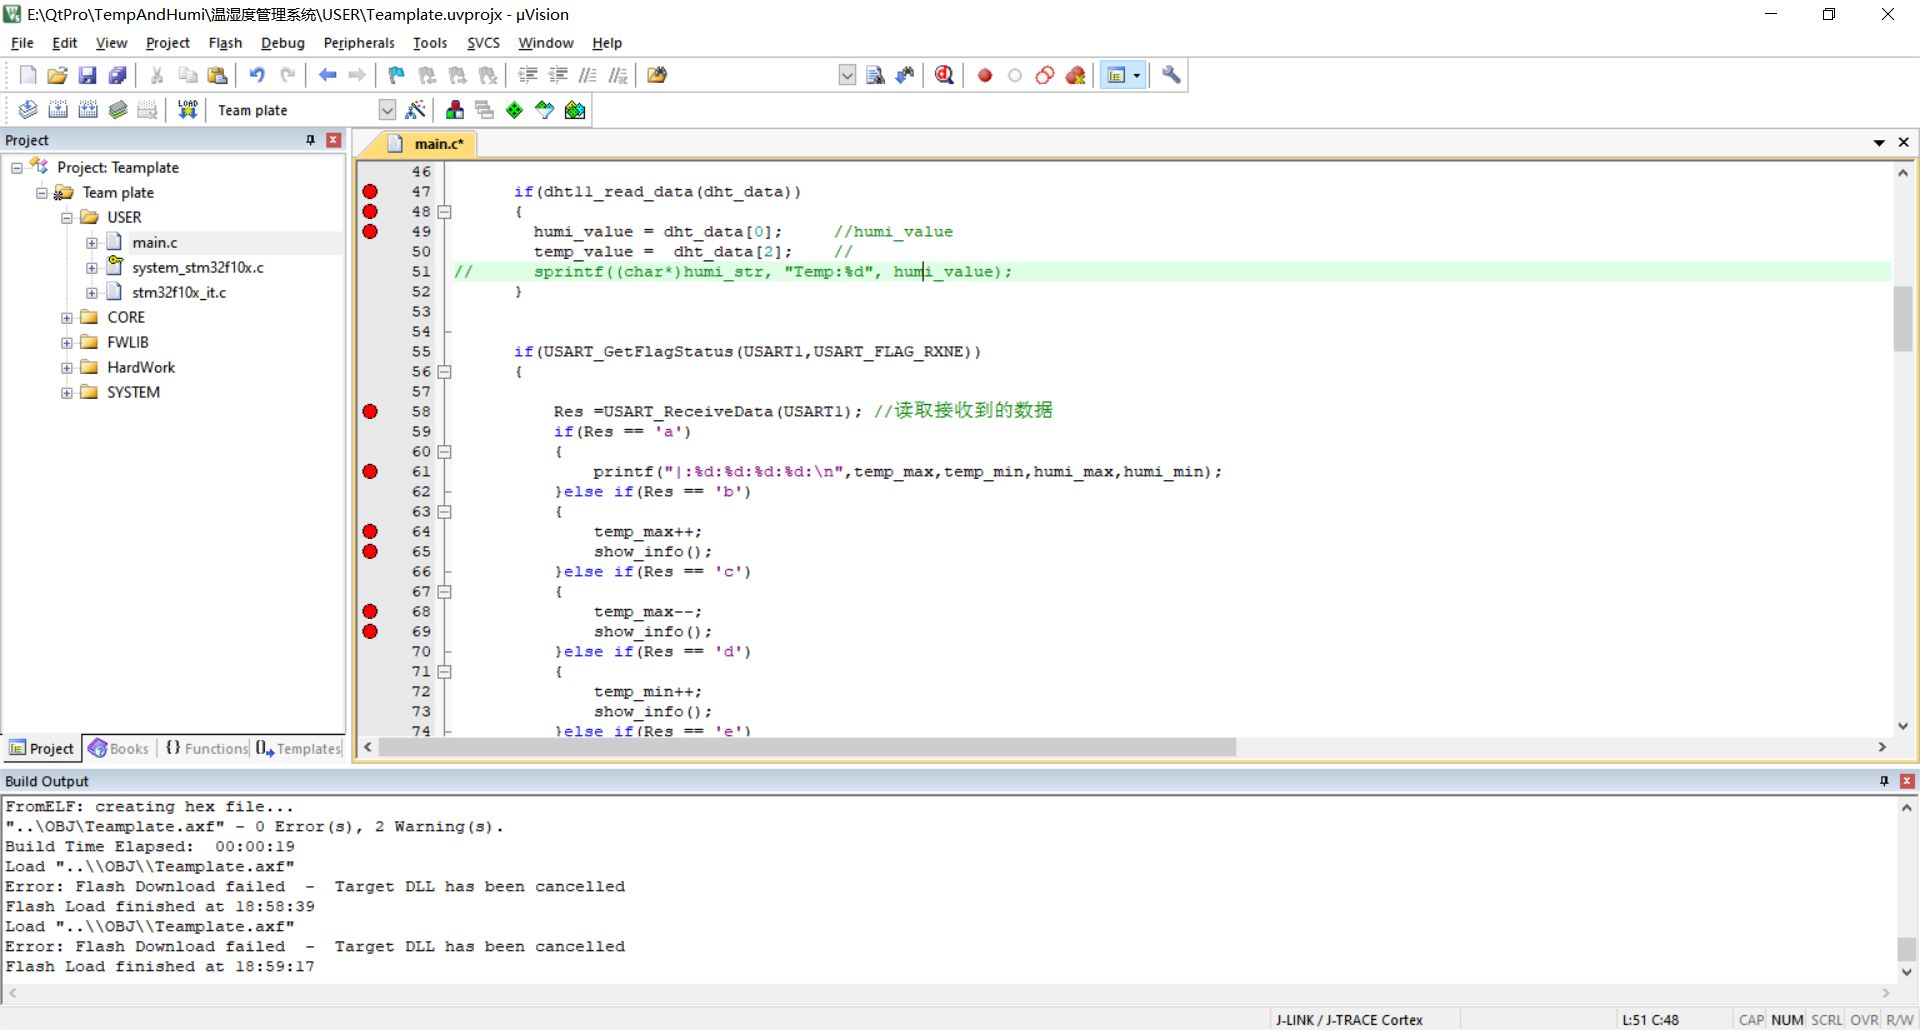Viewport: 1920px width, 1030px height.
Task: Pin the Build Output panel
Action: 1884,781
